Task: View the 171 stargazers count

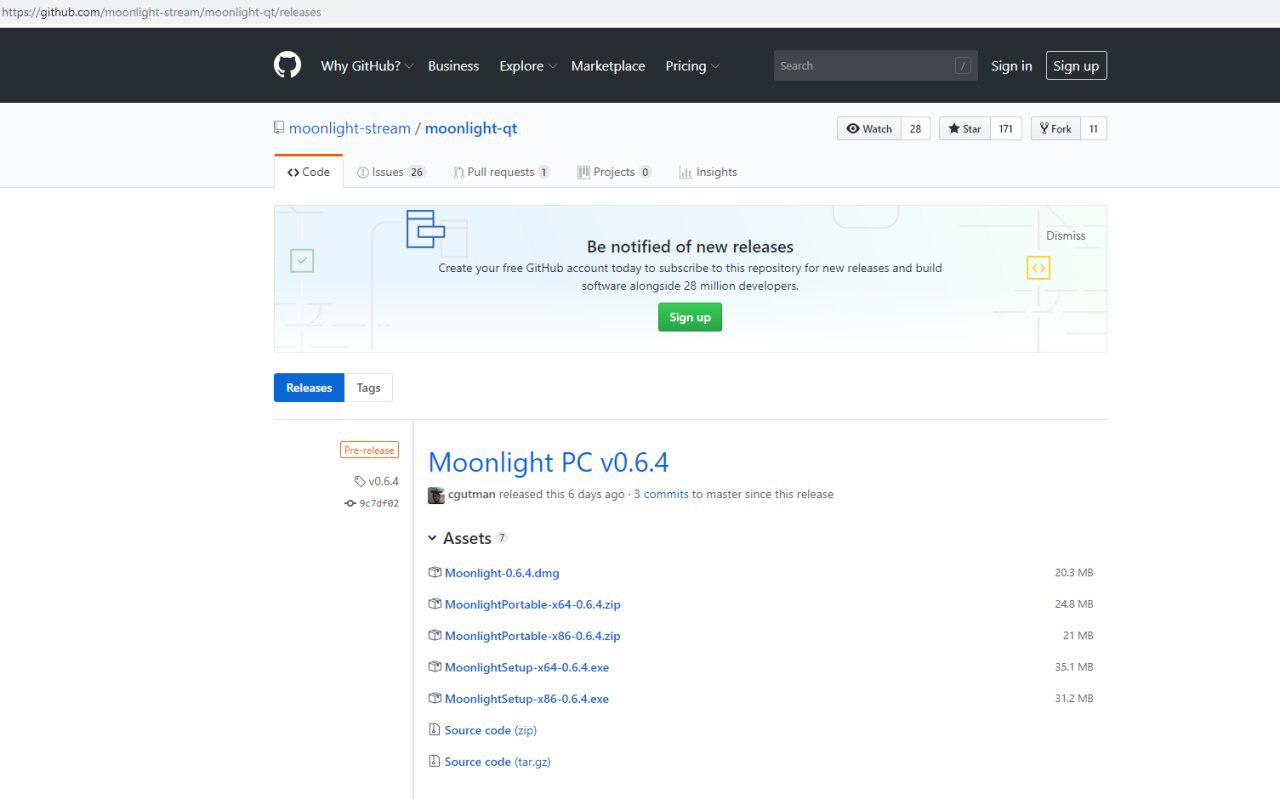Action: pos(1006,128)
